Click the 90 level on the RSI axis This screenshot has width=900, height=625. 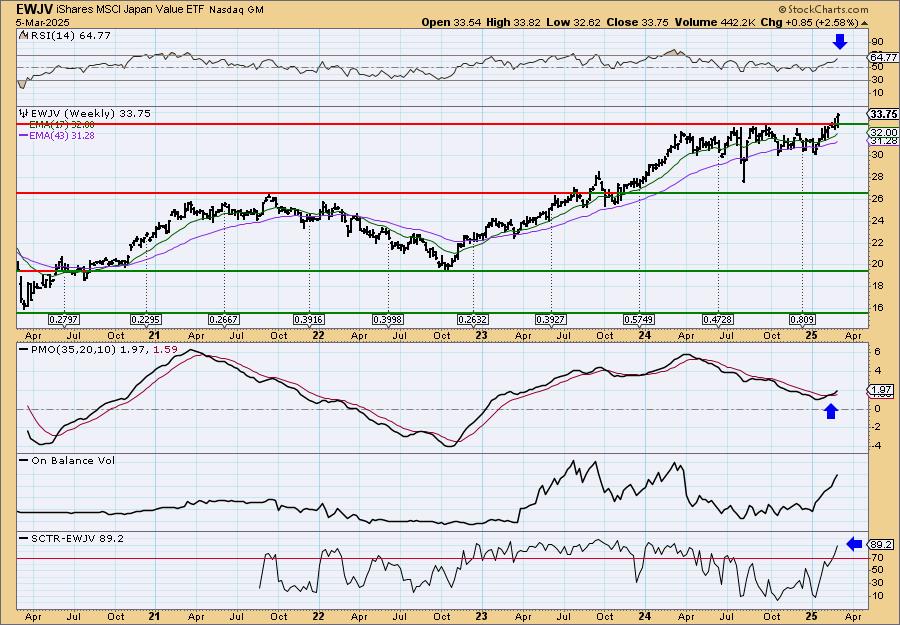(877, 41)
